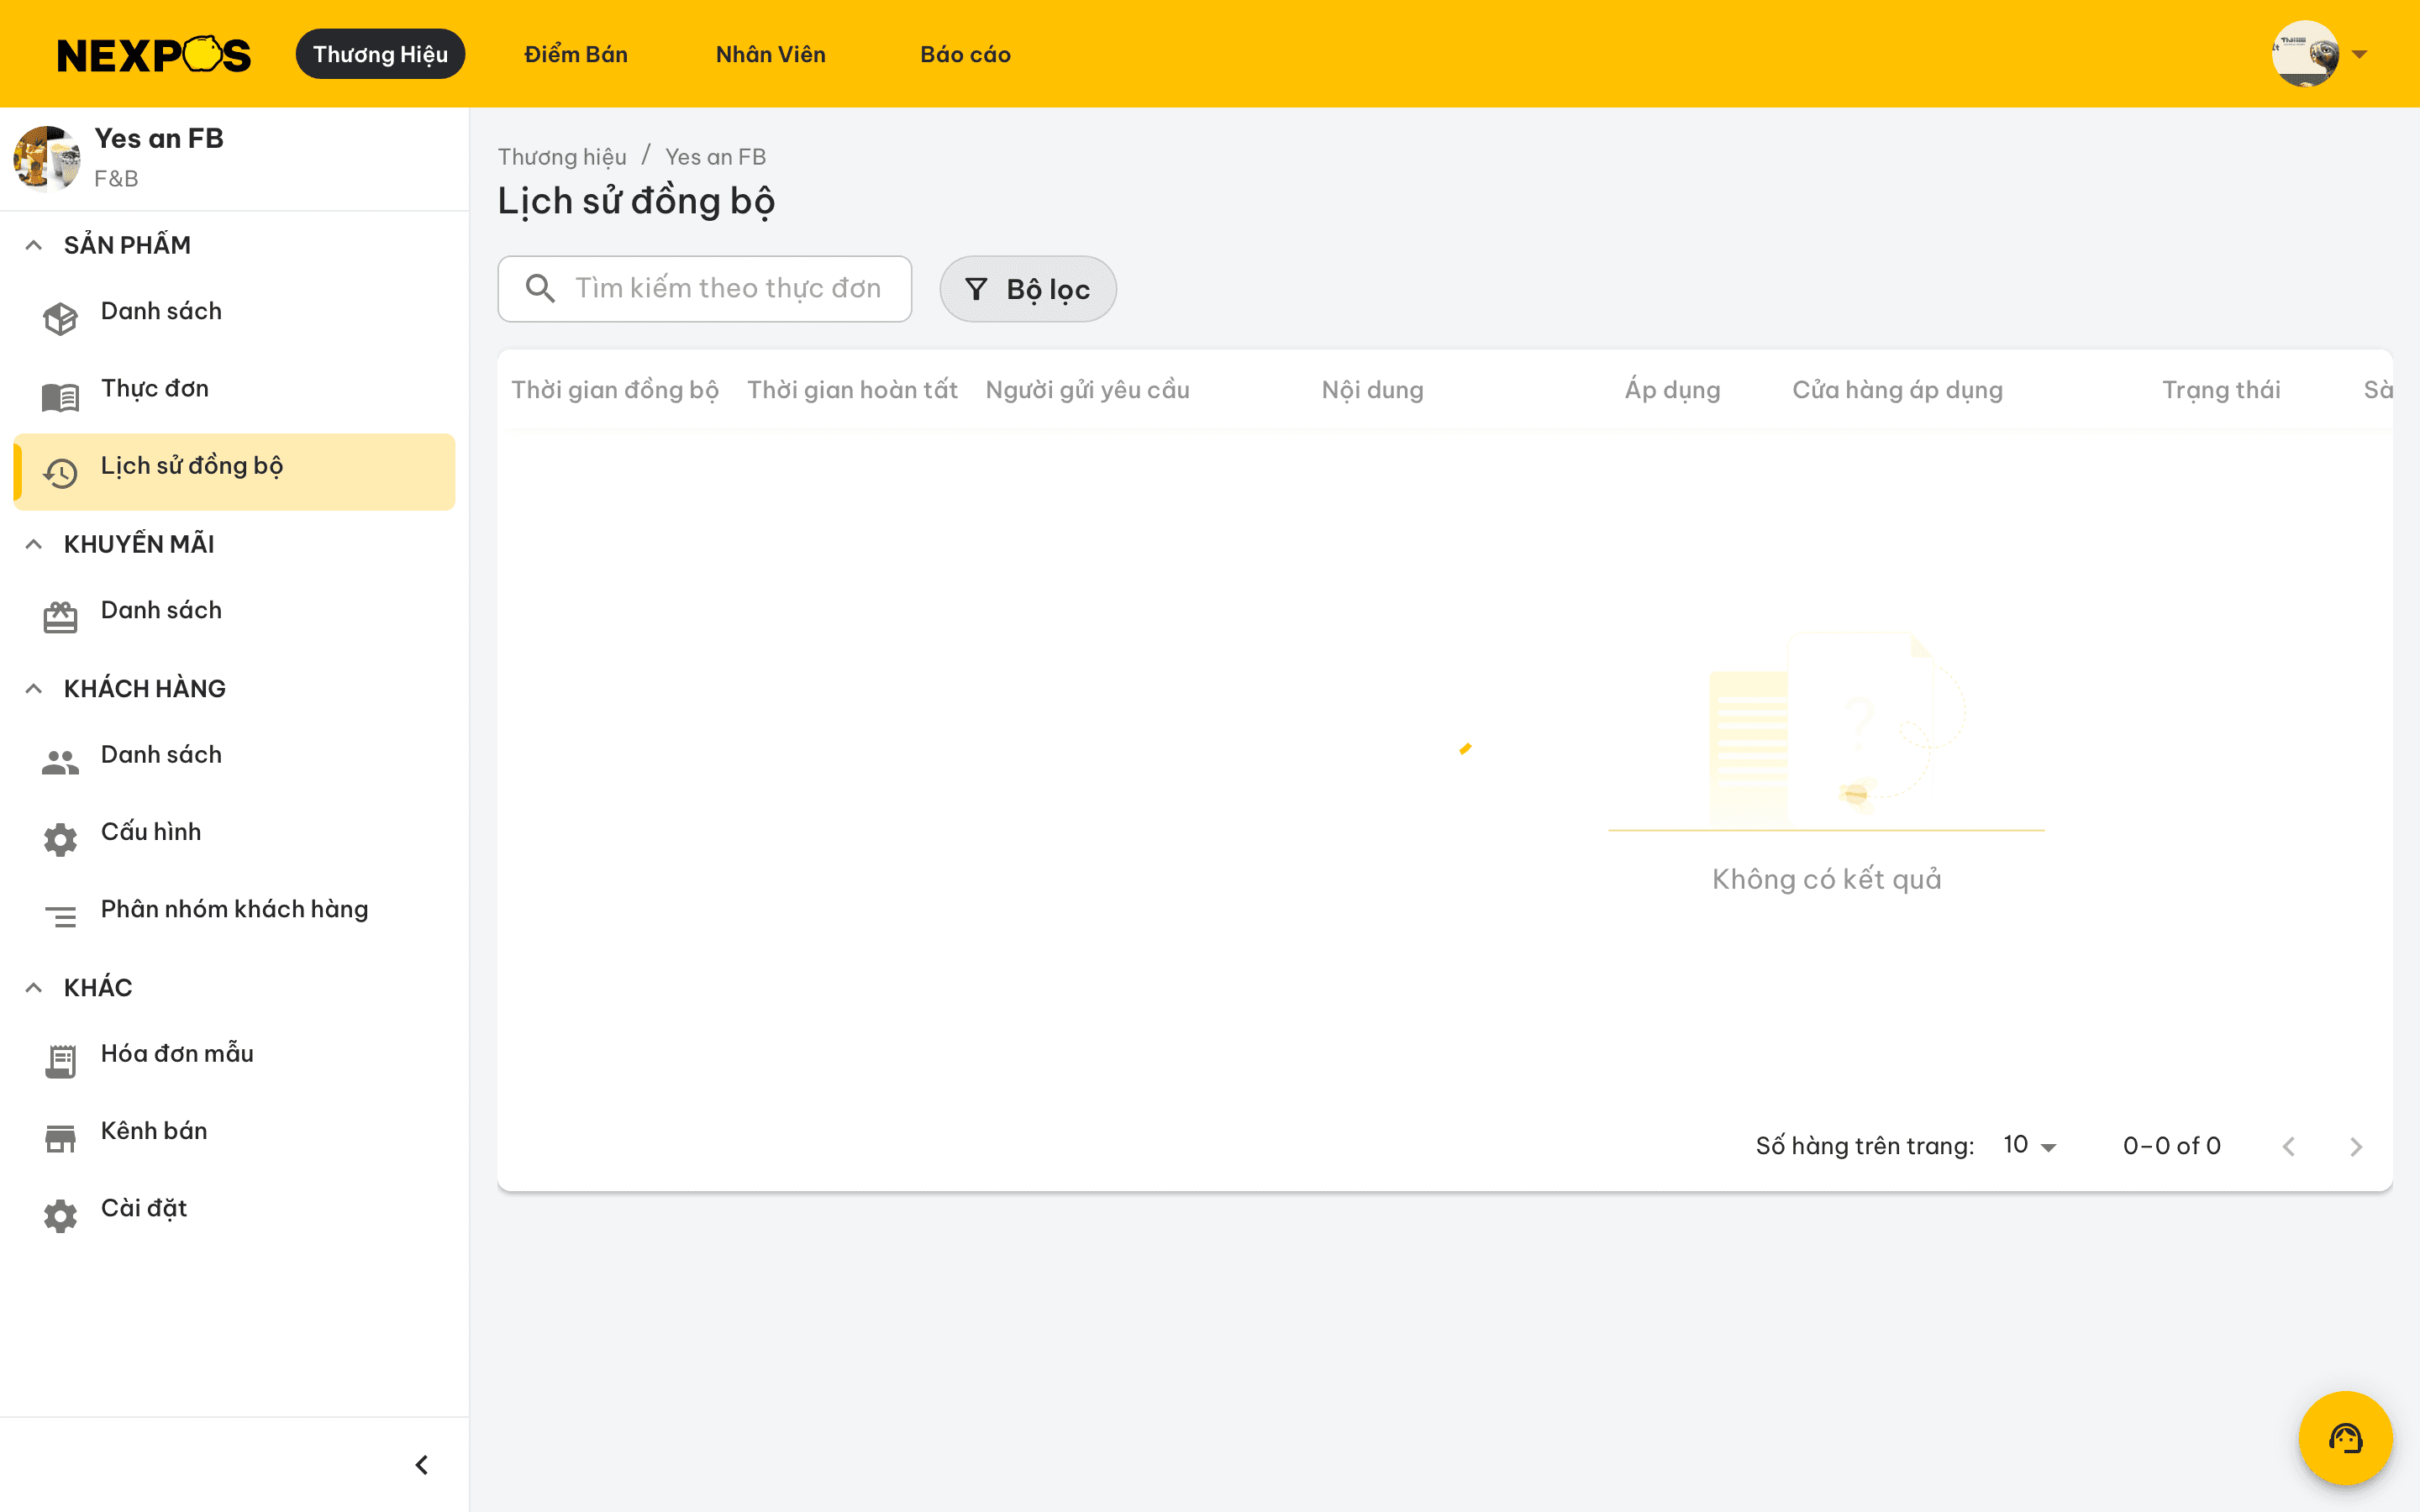Click the promotion gift card icon

[x=60, y=617]
